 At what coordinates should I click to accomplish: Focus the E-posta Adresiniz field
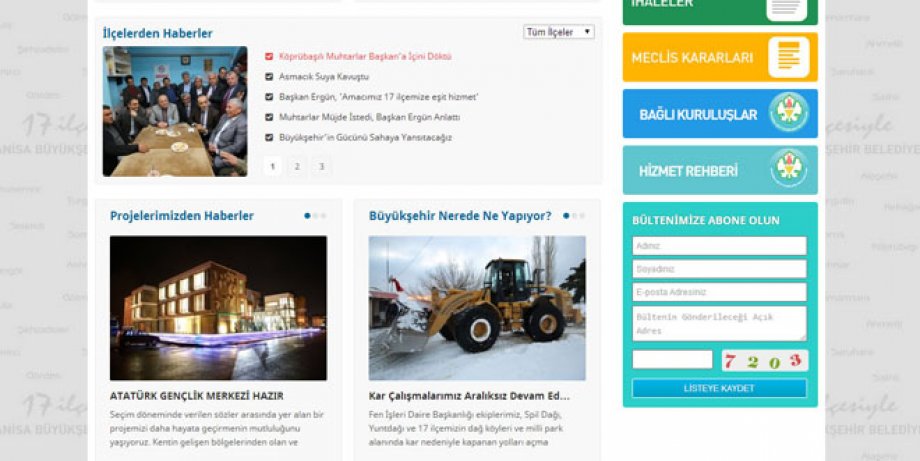pos(719,292)
